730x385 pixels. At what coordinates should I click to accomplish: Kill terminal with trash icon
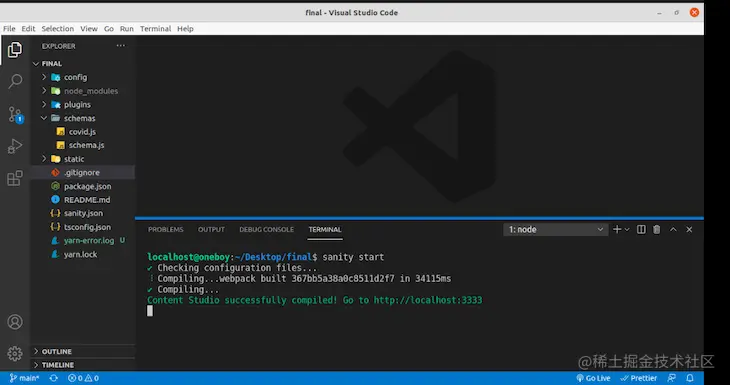656,230
